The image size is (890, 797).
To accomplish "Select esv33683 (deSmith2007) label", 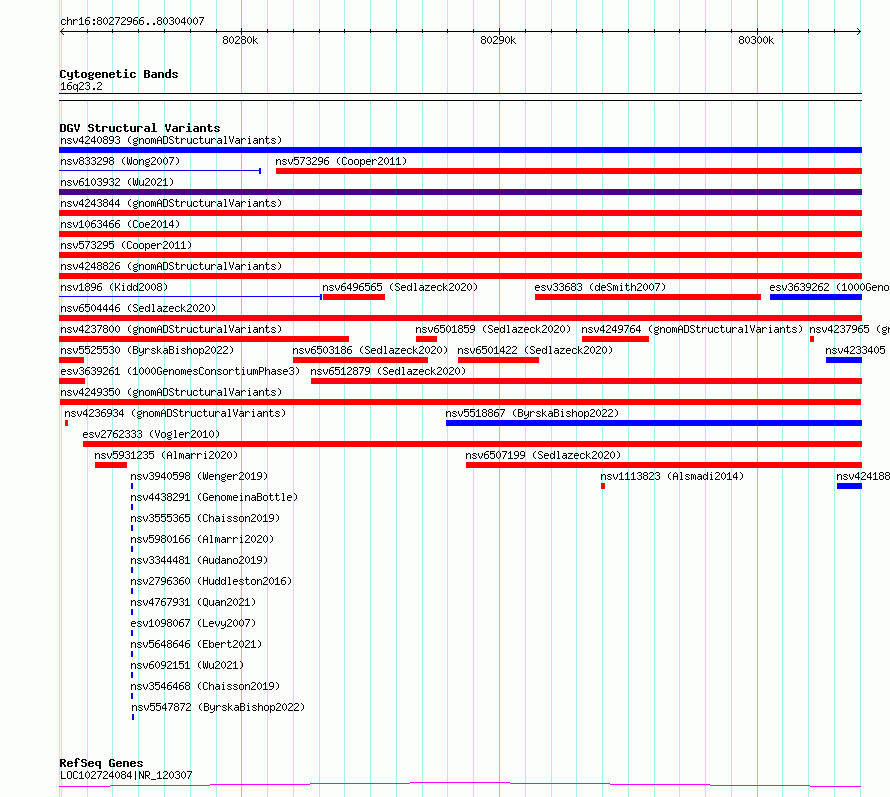I will click(x=600, y=287).
